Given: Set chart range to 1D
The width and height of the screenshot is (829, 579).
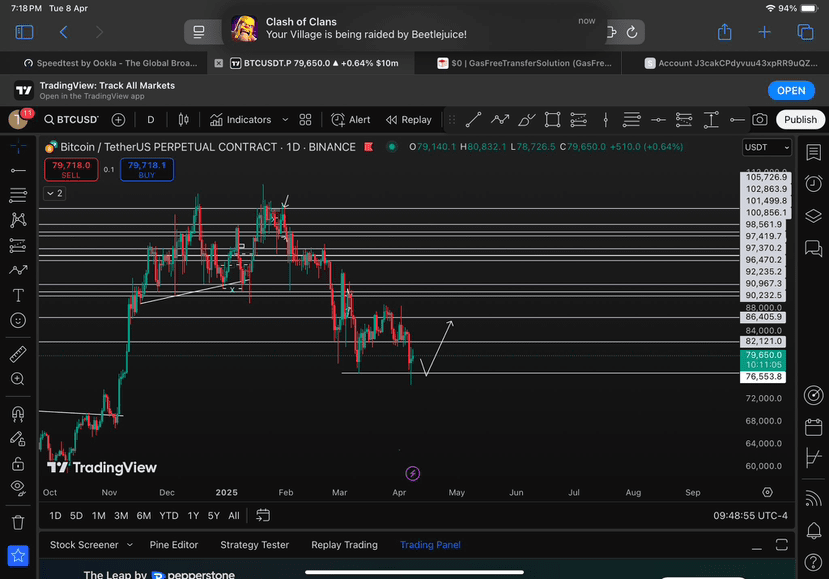Looking at the screenshot, I should 55,516.
